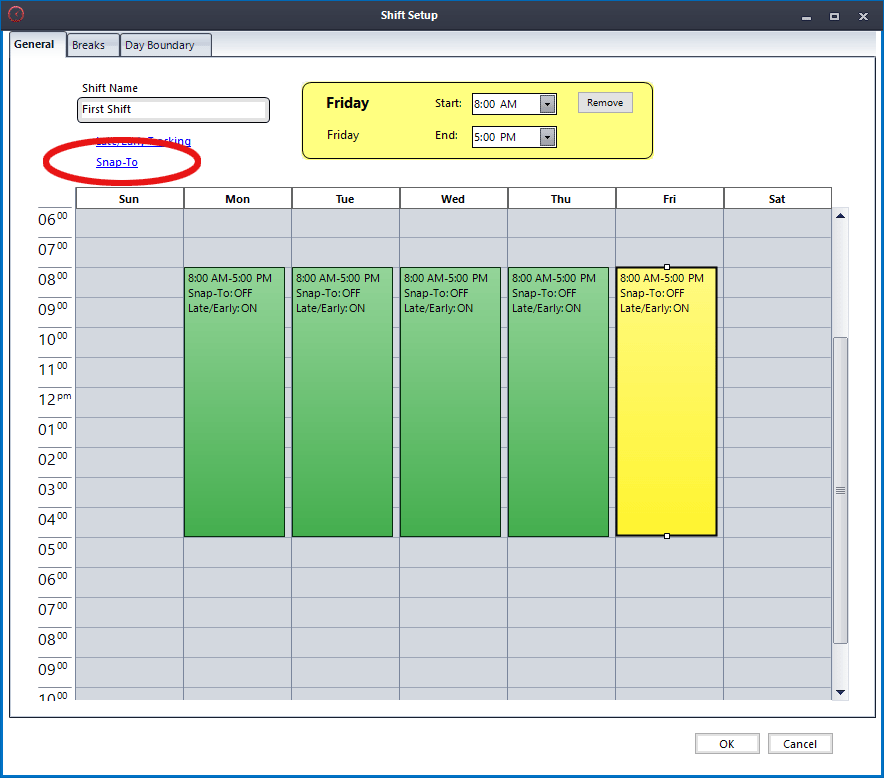This screenshot has height=778, width=884.
Task: Select the General tab
Action: click(34, 45)
